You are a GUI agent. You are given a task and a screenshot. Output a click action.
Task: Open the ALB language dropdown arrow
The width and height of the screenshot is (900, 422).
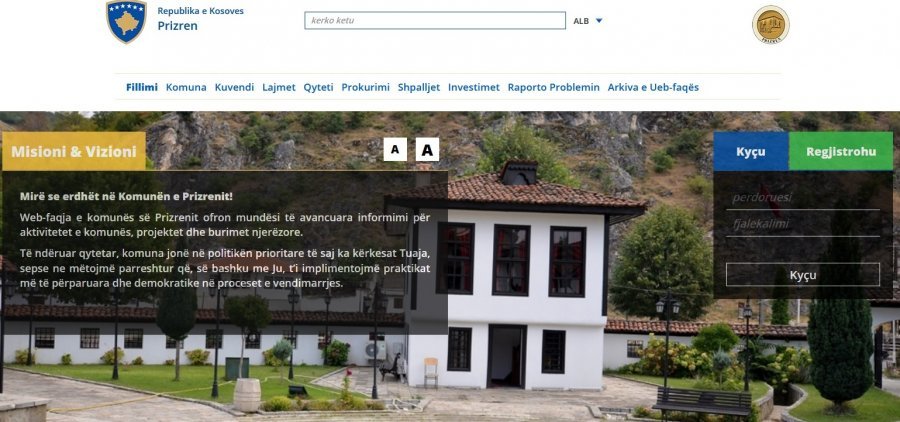coord(599,21)
